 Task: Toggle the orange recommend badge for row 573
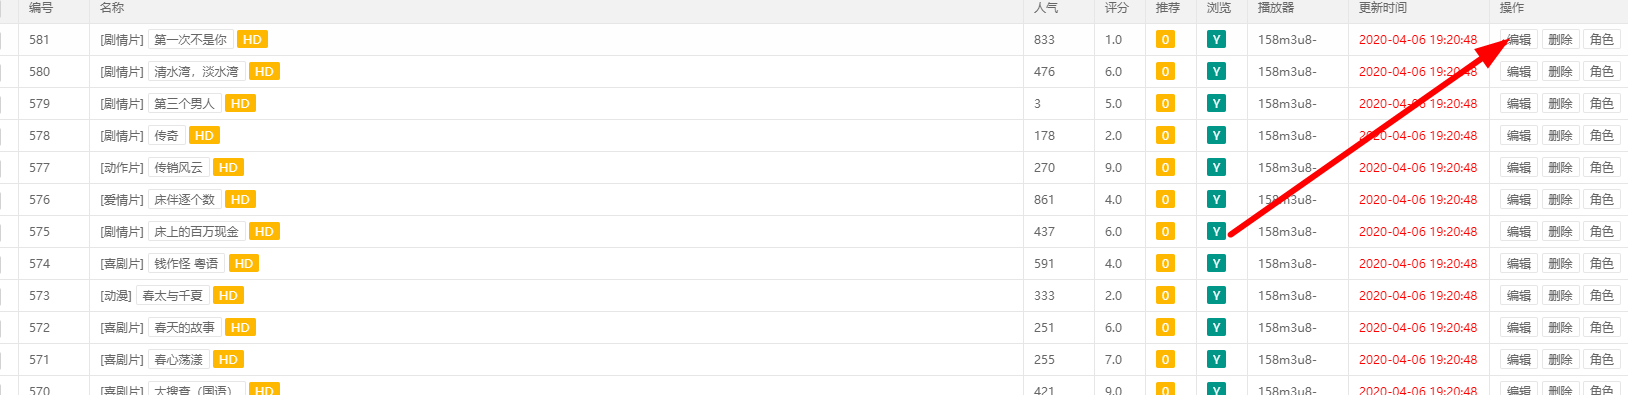(x=1165, y=296)
